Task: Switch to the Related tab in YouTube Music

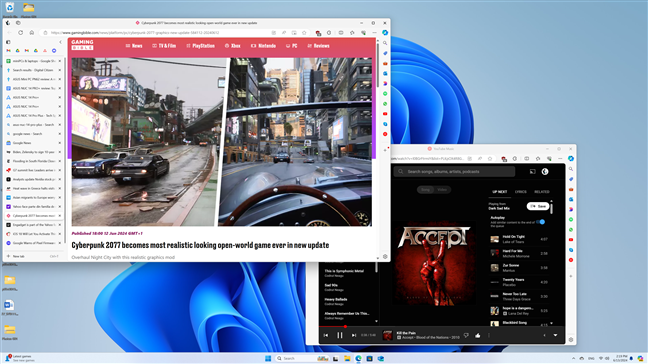Action: (x=542, y=192)
